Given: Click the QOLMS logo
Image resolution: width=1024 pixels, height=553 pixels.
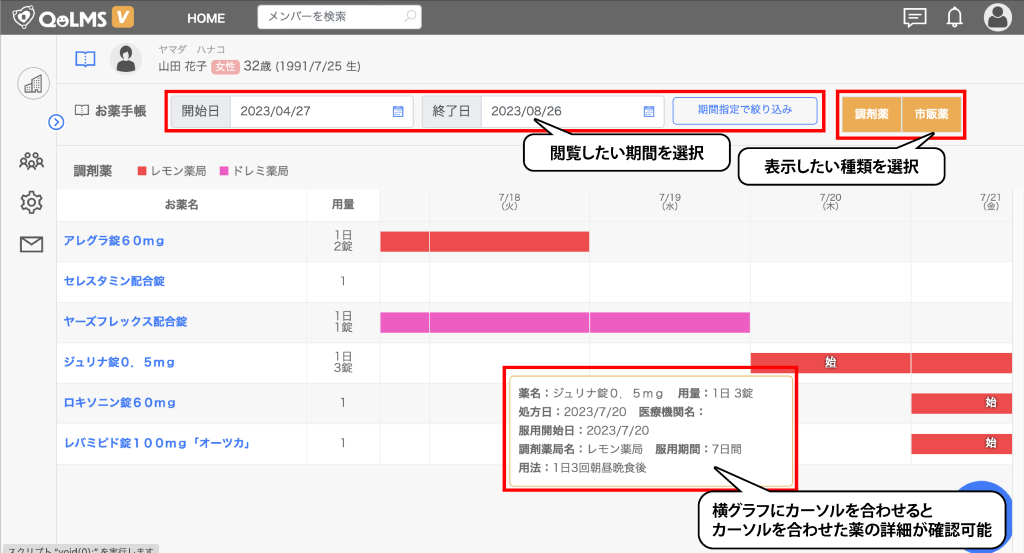Looking at the screenshot, I should tap(72, 17).
